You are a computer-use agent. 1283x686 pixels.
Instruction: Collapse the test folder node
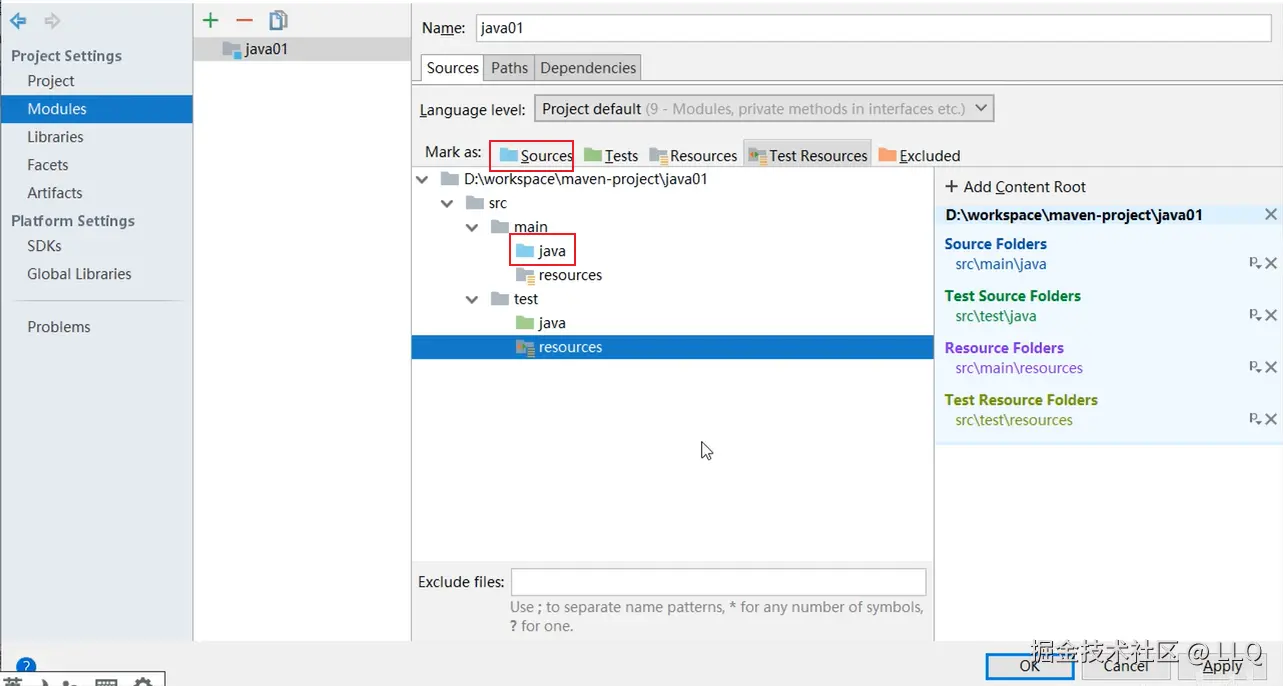(x=472, y=299)
